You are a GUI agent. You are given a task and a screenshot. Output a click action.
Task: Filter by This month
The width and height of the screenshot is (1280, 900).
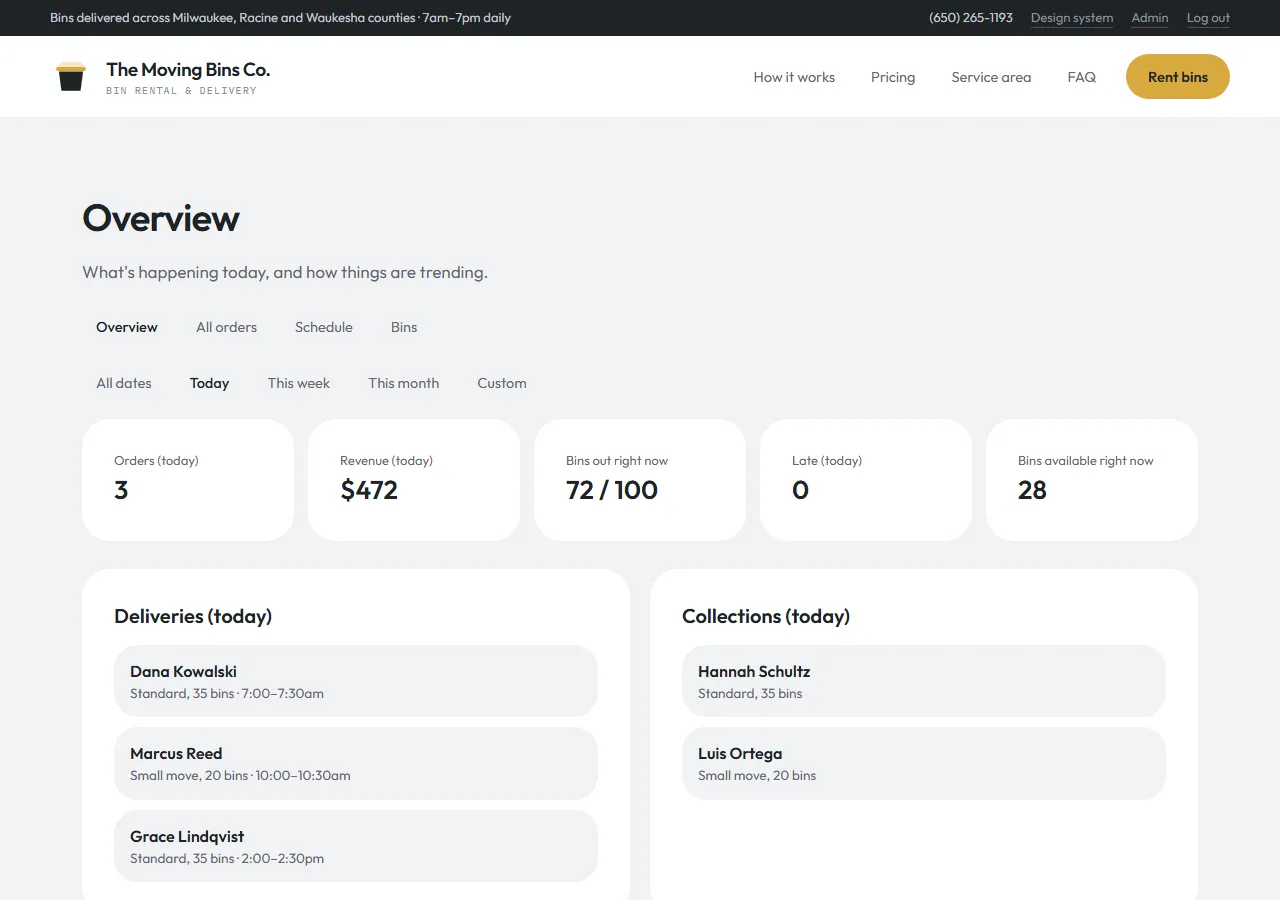404,383
